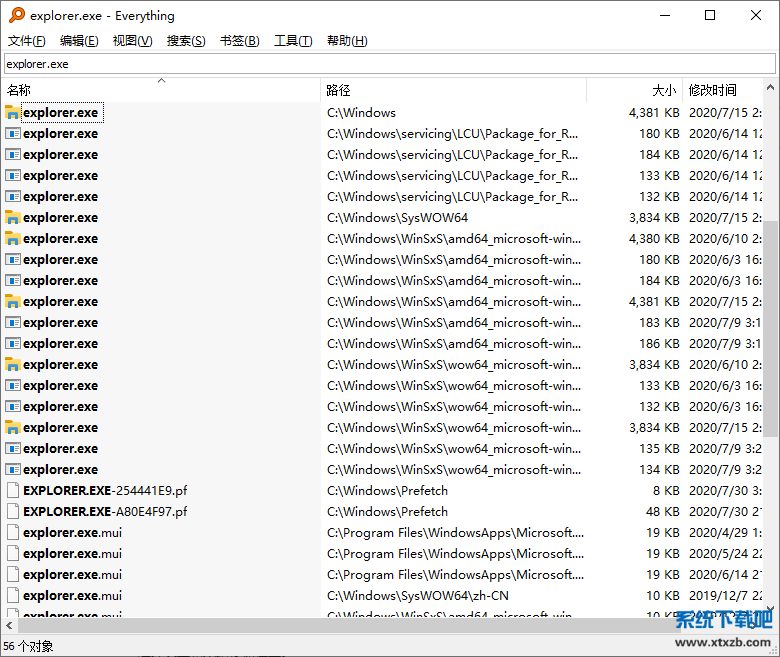This screenshot has height=657, width=780.
Task: Click icon of the 186 KB explorer.exe
Action: (13, 344)
